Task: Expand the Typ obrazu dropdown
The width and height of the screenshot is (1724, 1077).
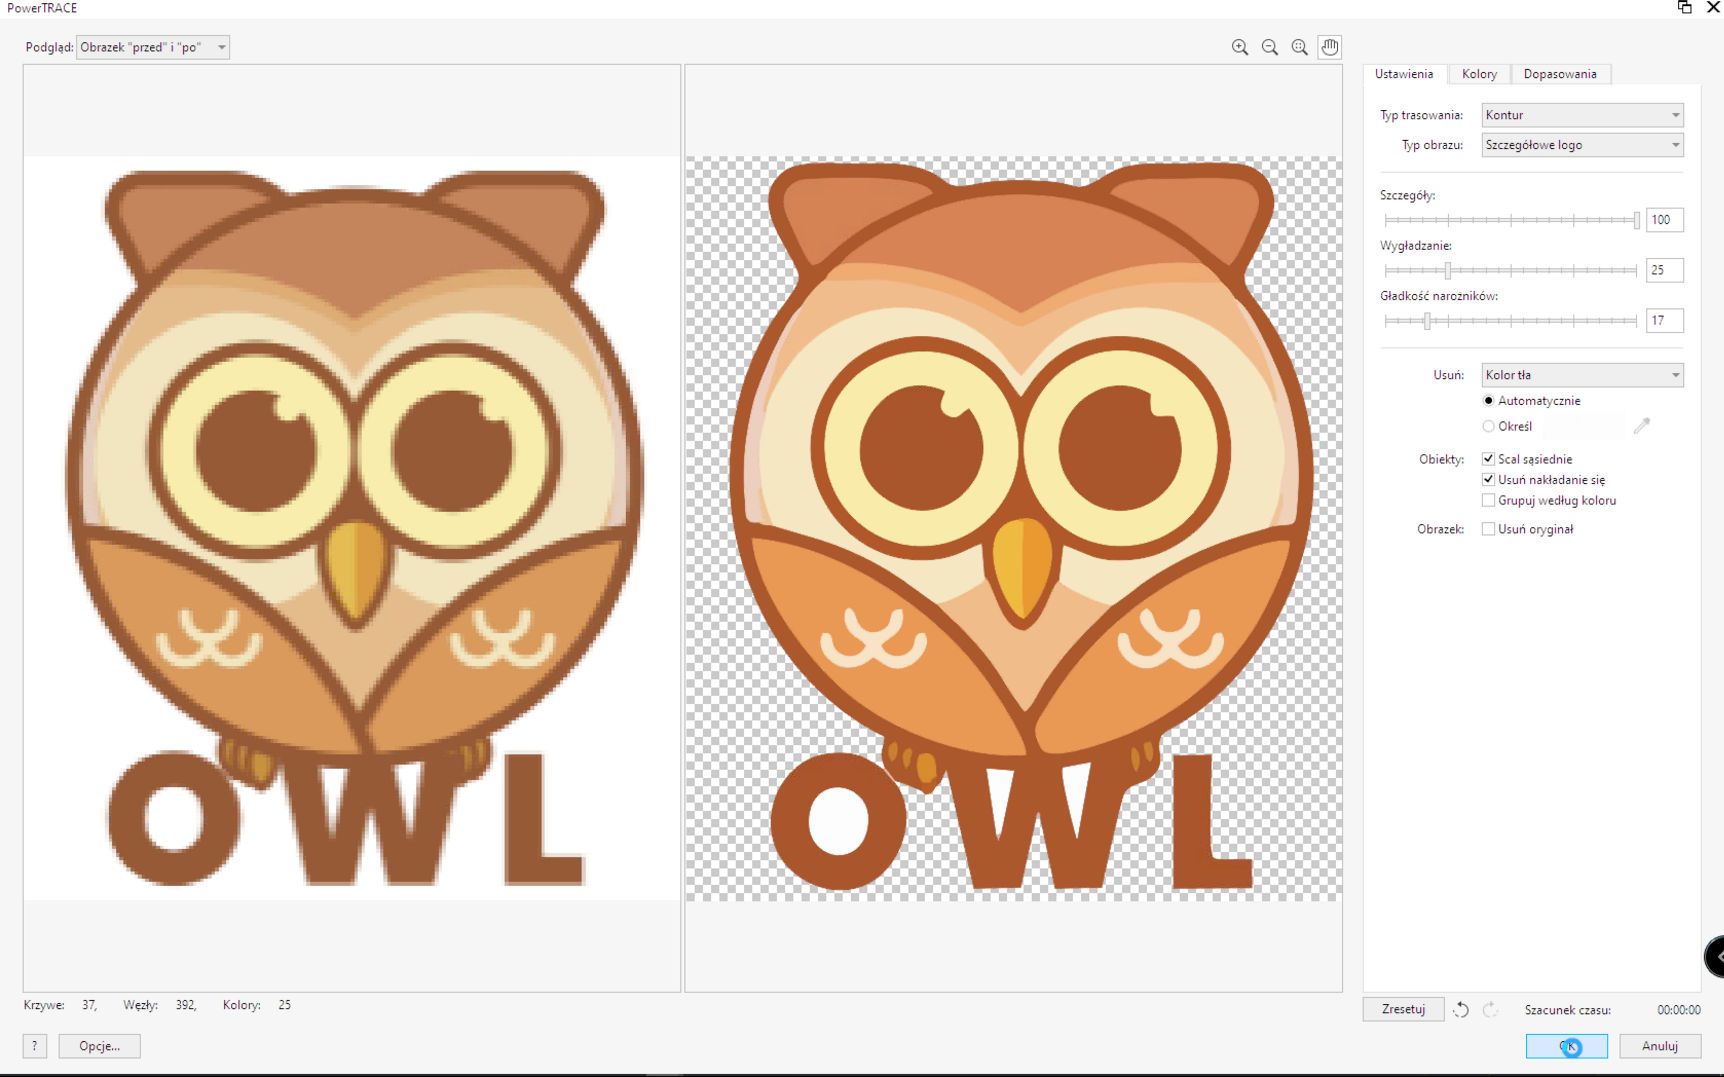Action: pos(1581,145)
